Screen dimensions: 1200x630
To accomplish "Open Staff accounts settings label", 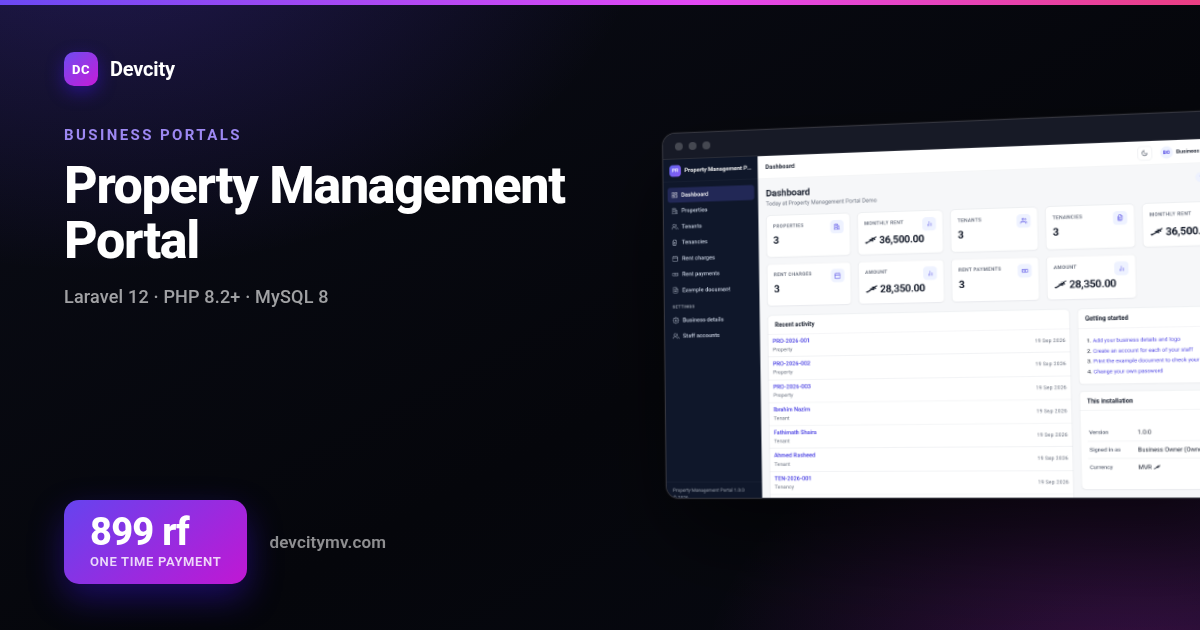I will [701, 336].
